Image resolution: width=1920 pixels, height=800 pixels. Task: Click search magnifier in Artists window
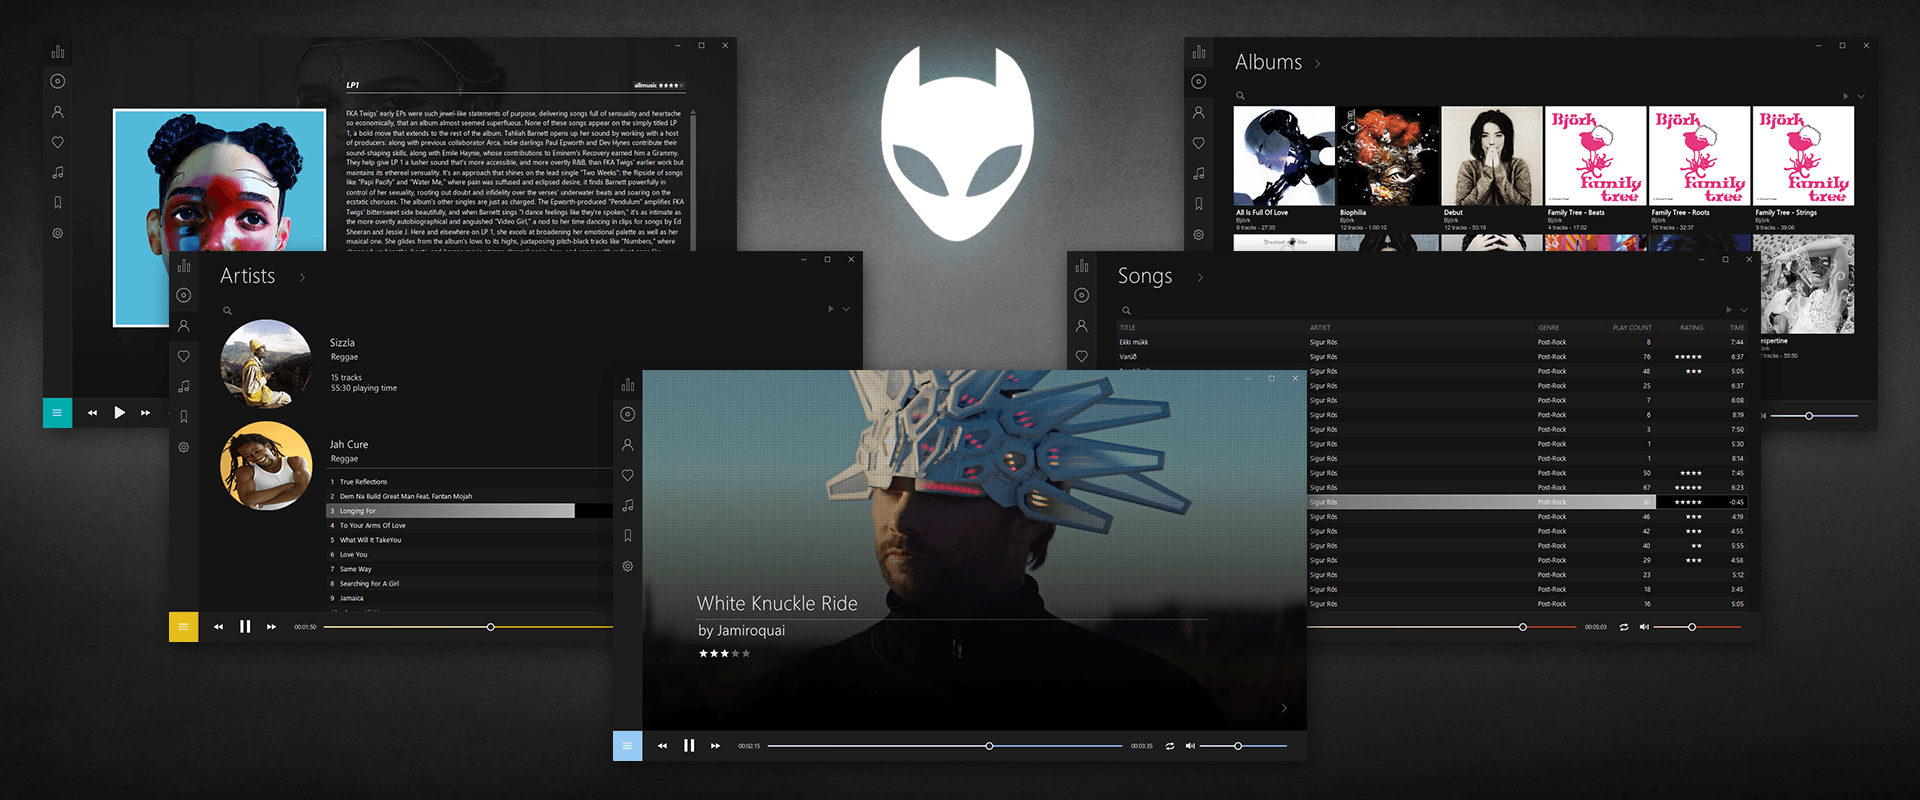[x=227, y=310]
